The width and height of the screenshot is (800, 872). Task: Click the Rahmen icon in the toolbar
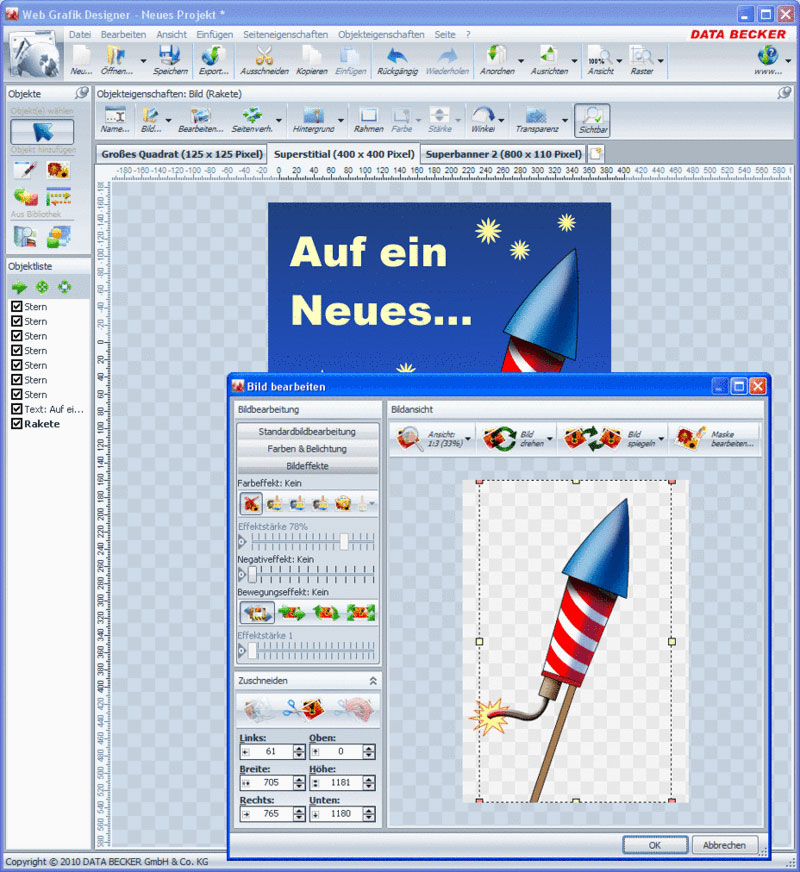[x=371, y=120]
